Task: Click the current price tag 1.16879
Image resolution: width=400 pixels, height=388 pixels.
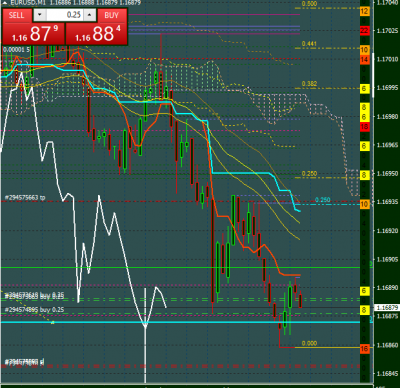Action: [x=387, y=307]
